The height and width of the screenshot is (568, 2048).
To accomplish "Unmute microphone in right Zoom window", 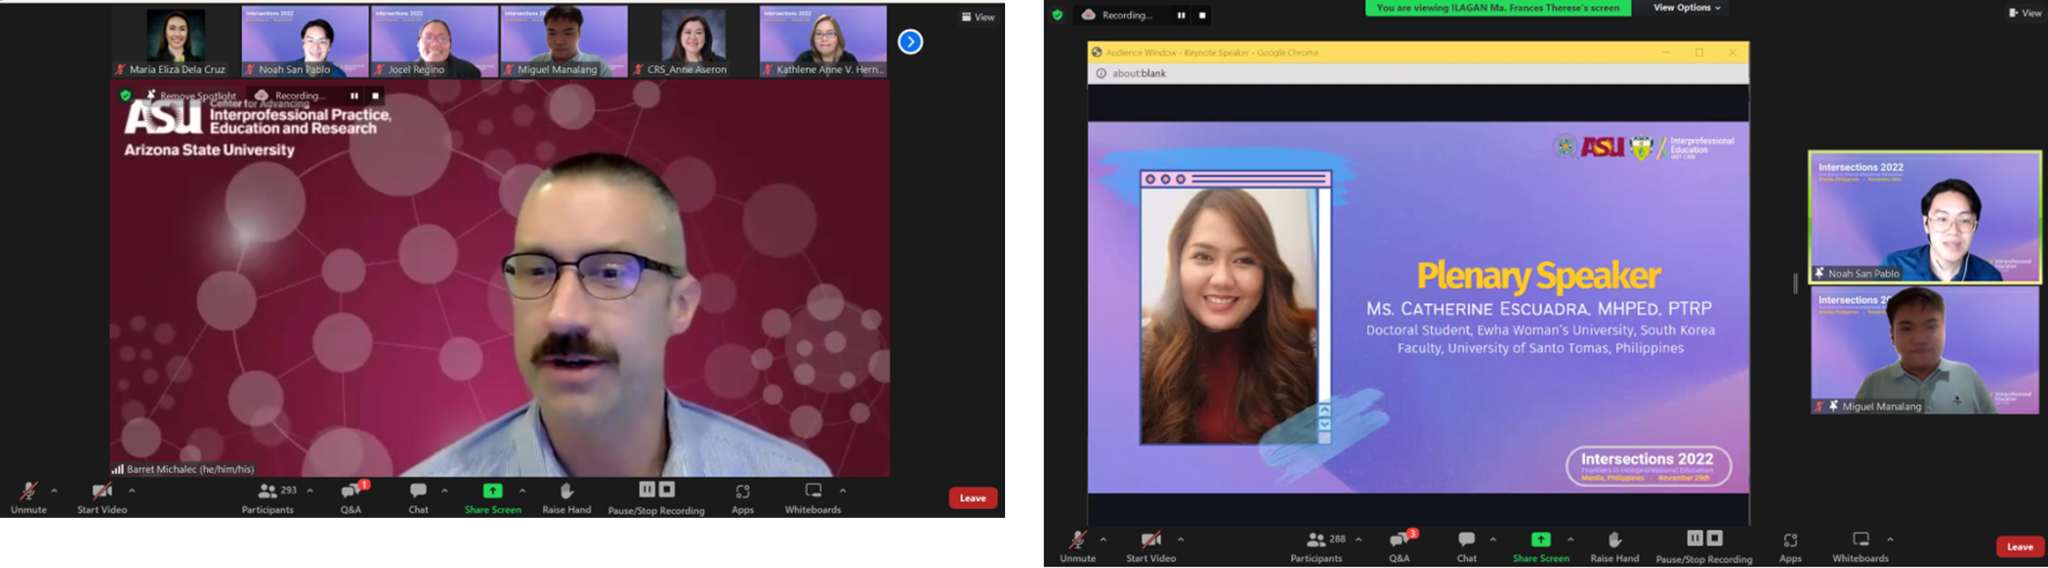I will point(1077,546).
